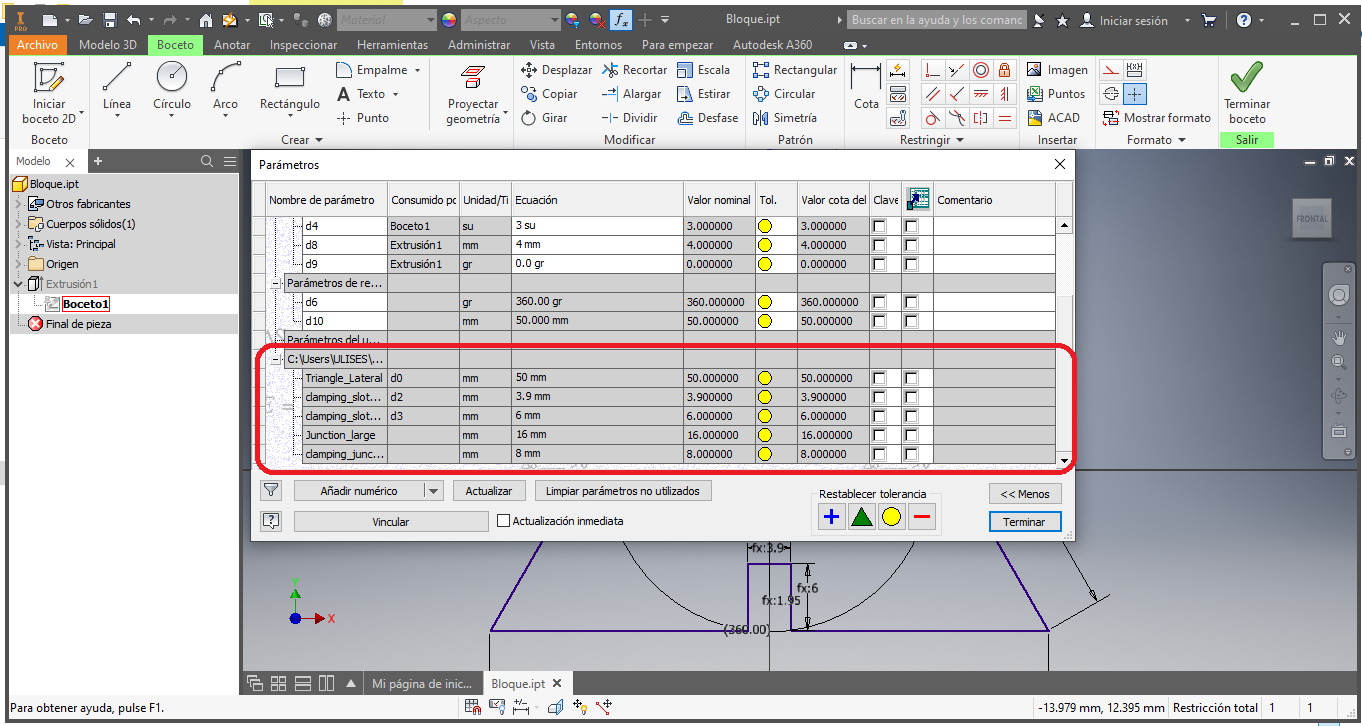This screenshot has width=1362, height=726.
Task: Click the Dividir split tool
Action: click(629, 118)
